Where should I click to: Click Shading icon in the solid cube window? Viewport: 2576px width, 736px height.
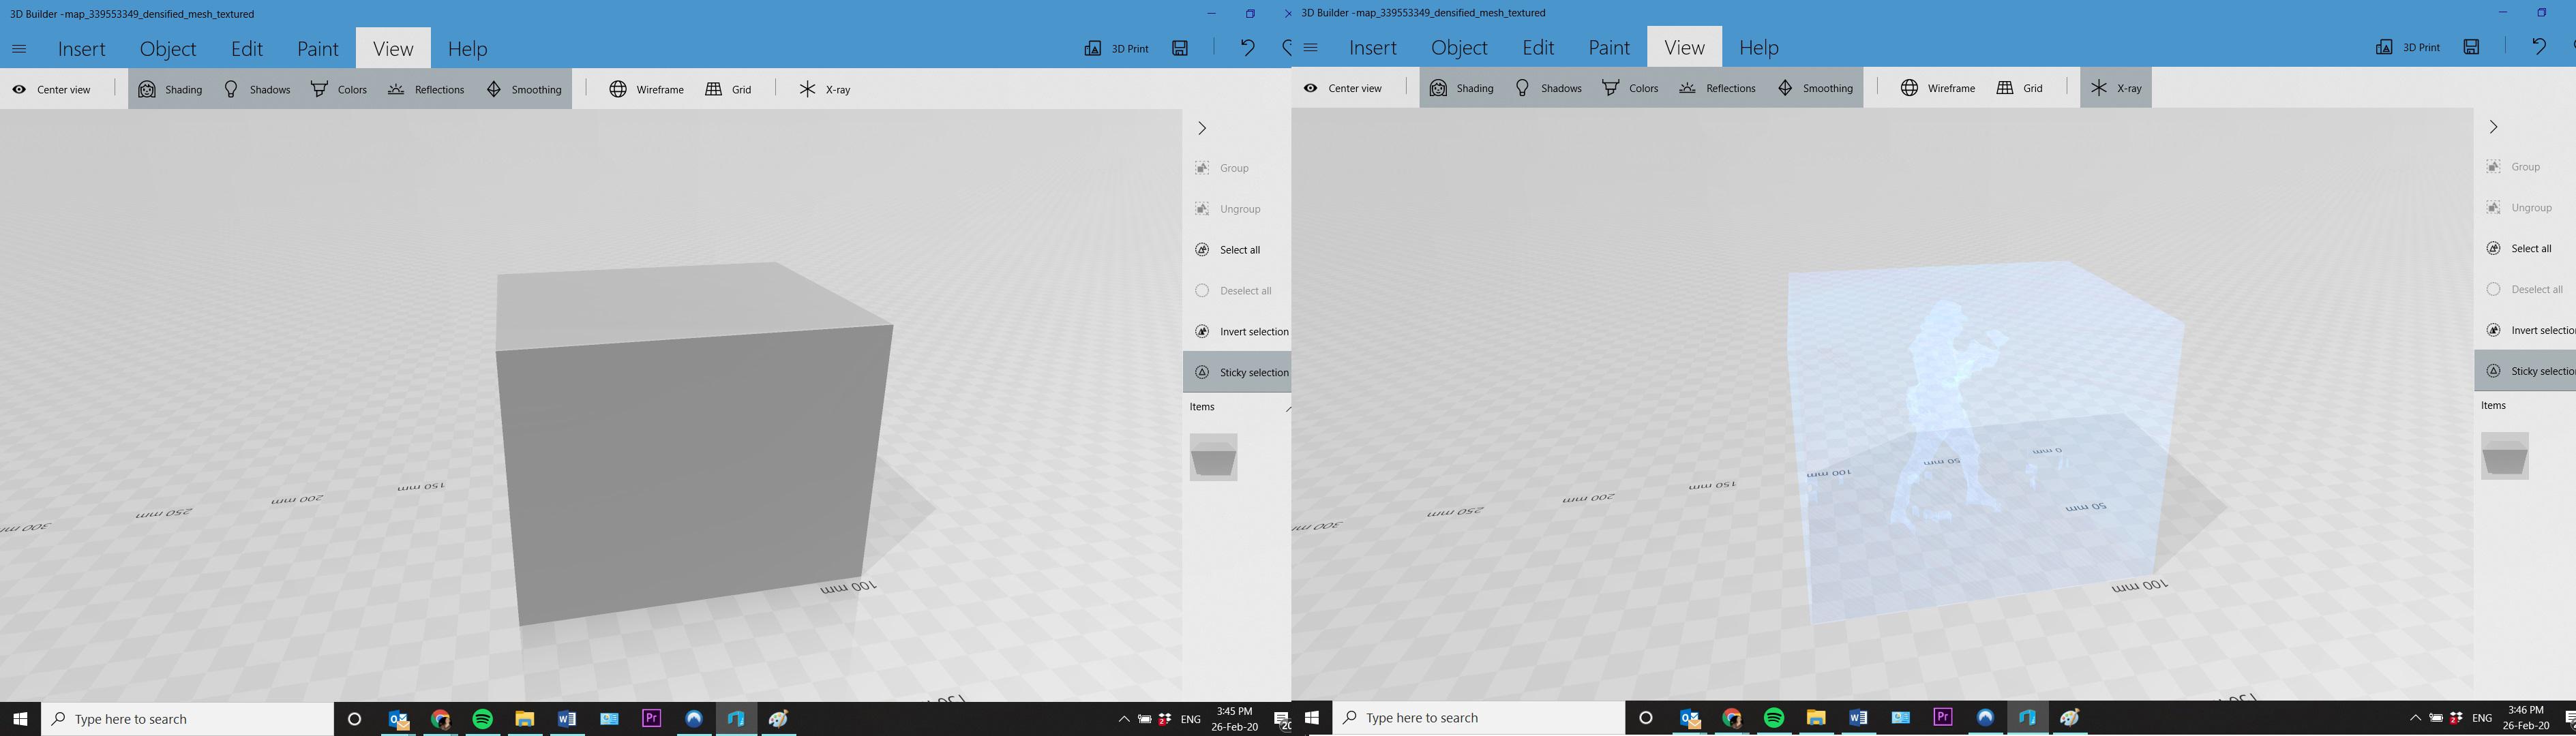147,89
